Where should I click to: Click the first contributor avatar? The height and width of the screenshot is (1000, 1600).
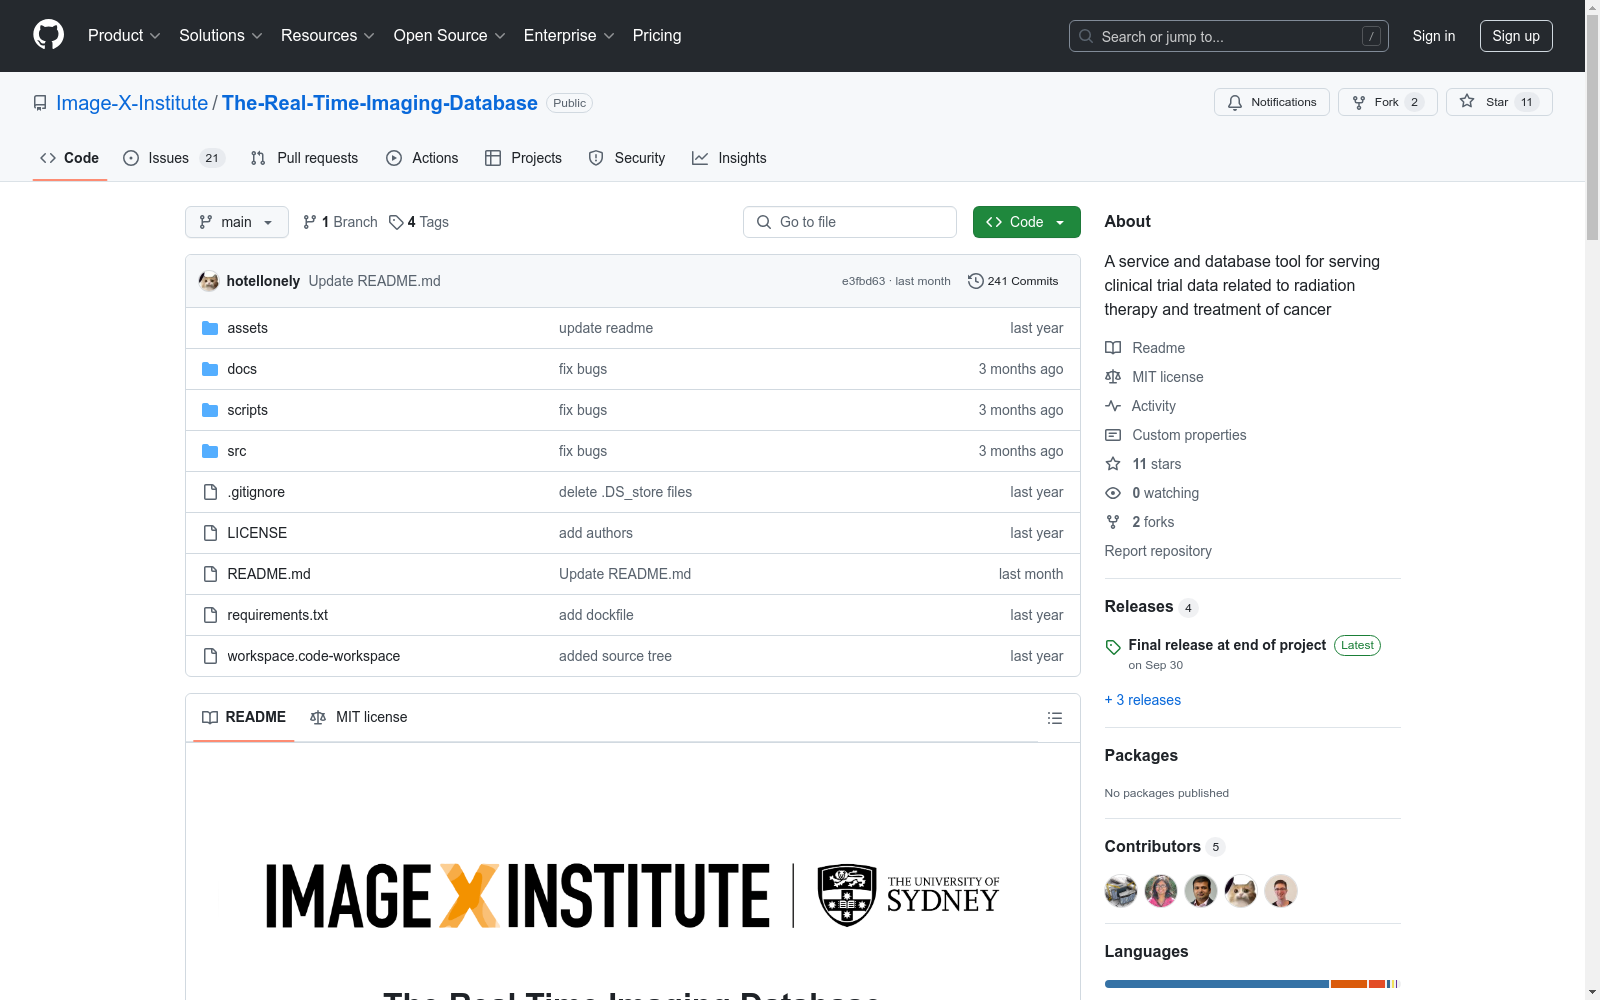[1121, 891]
